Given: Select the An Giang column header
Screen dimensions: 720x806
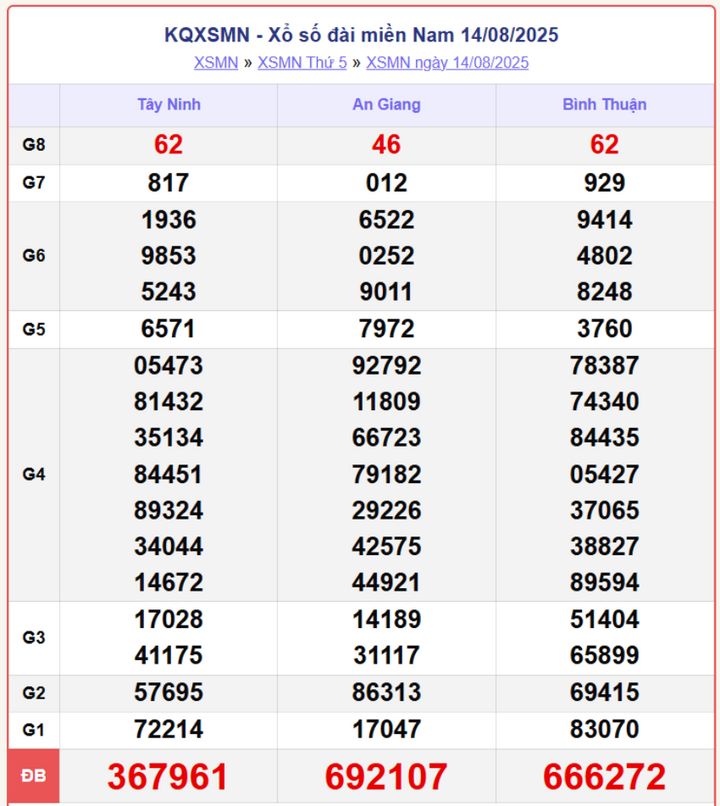Looking at the screenshot, I should [386, 104].
